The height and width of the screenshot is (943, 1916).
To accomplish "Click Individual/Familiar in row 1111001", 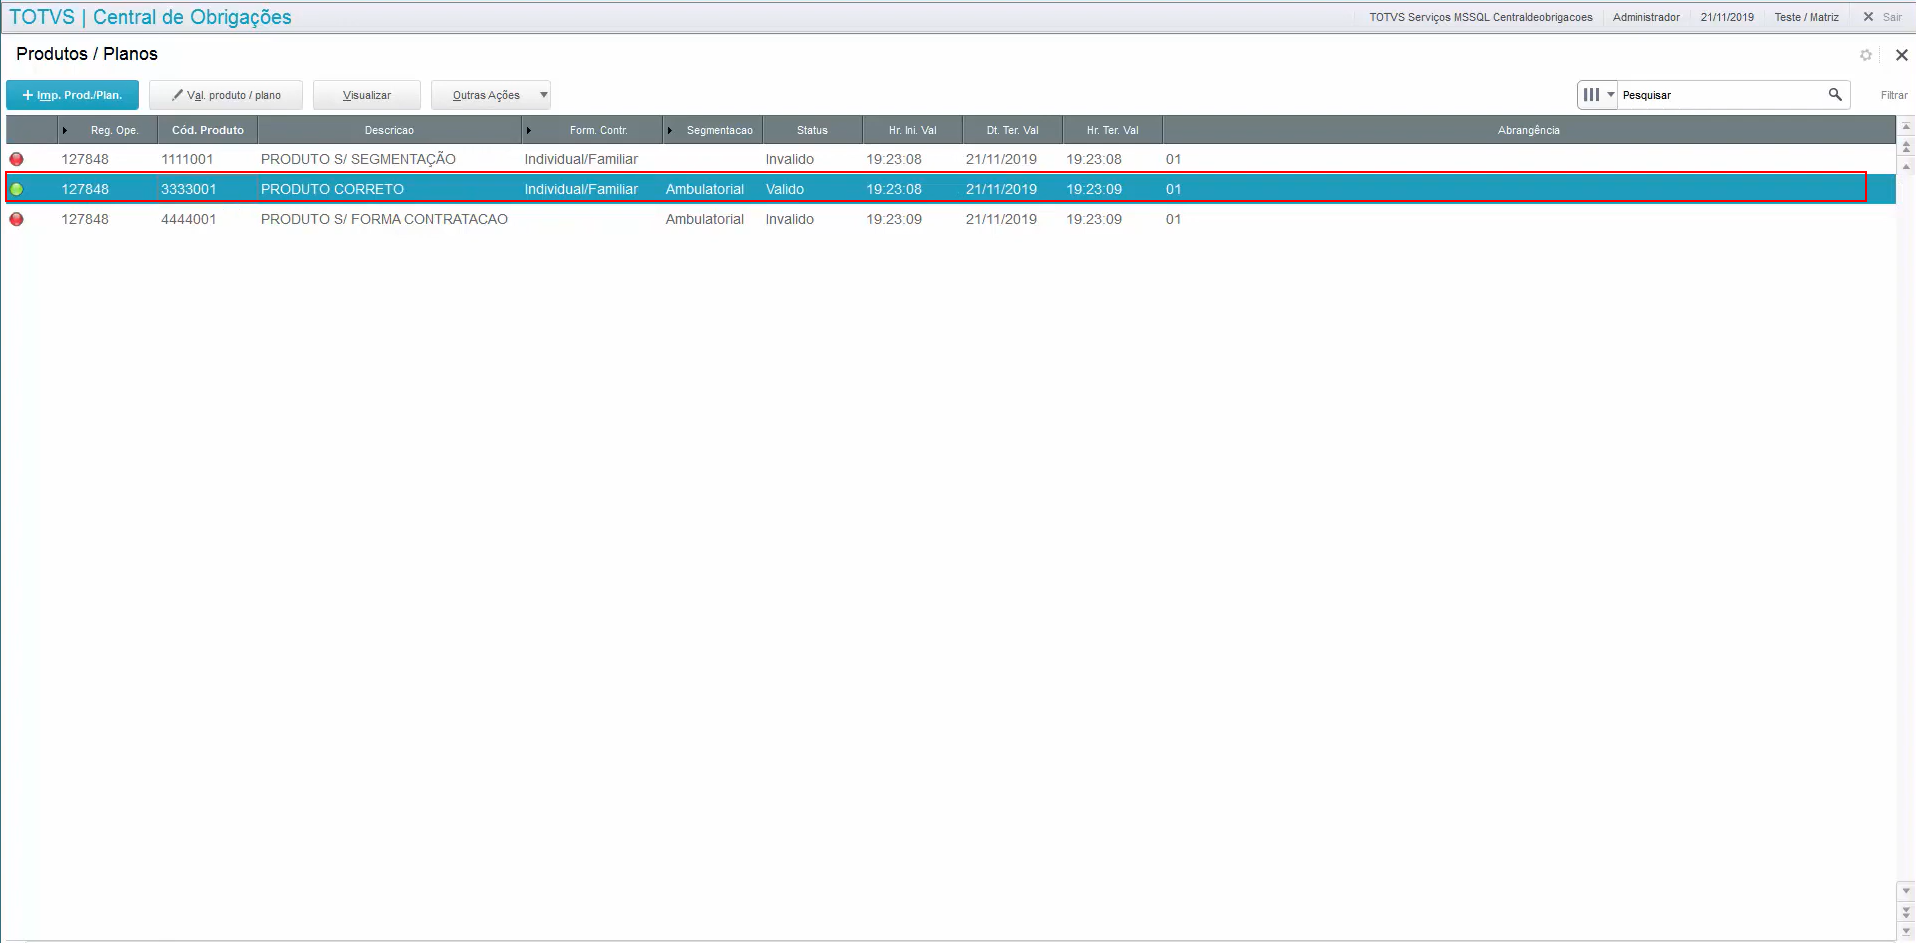I will coord(581,159).
